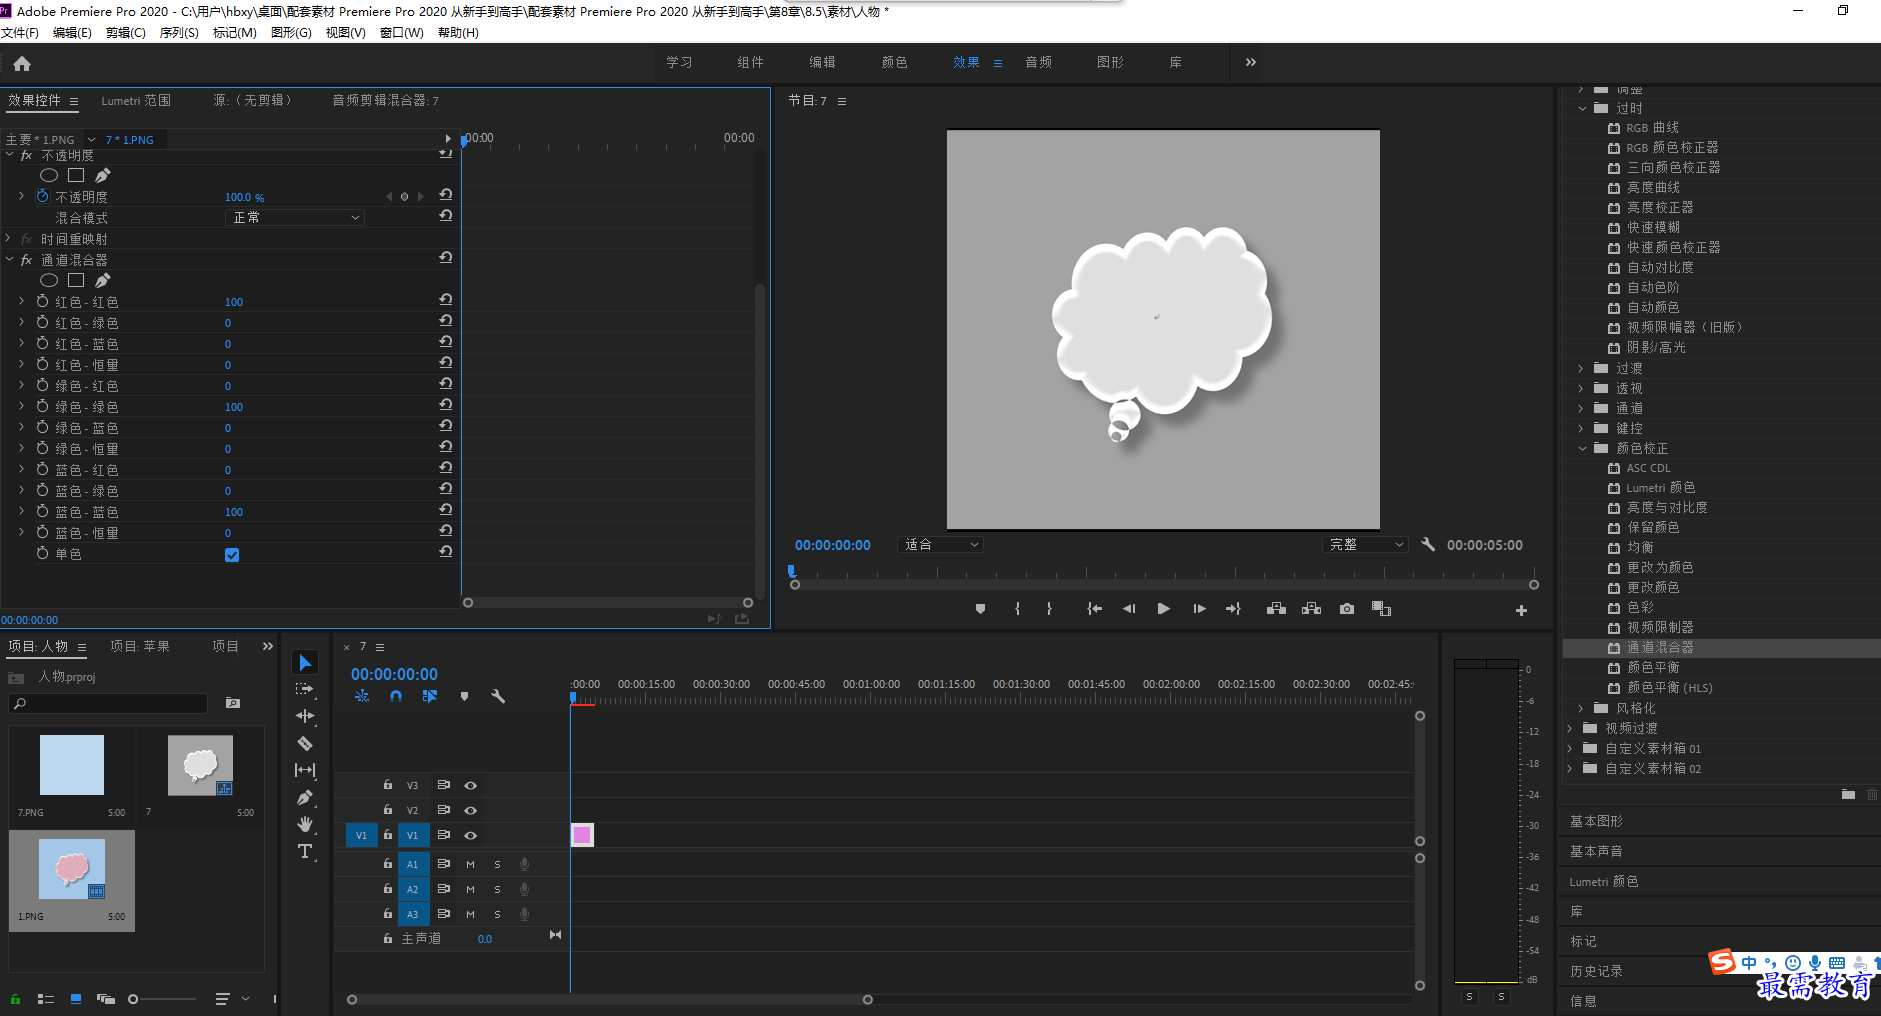The height and width of the screenshot is (1016, 1881).
Task: Open the Lumetri 范围 panel tab
Action: 136,100
